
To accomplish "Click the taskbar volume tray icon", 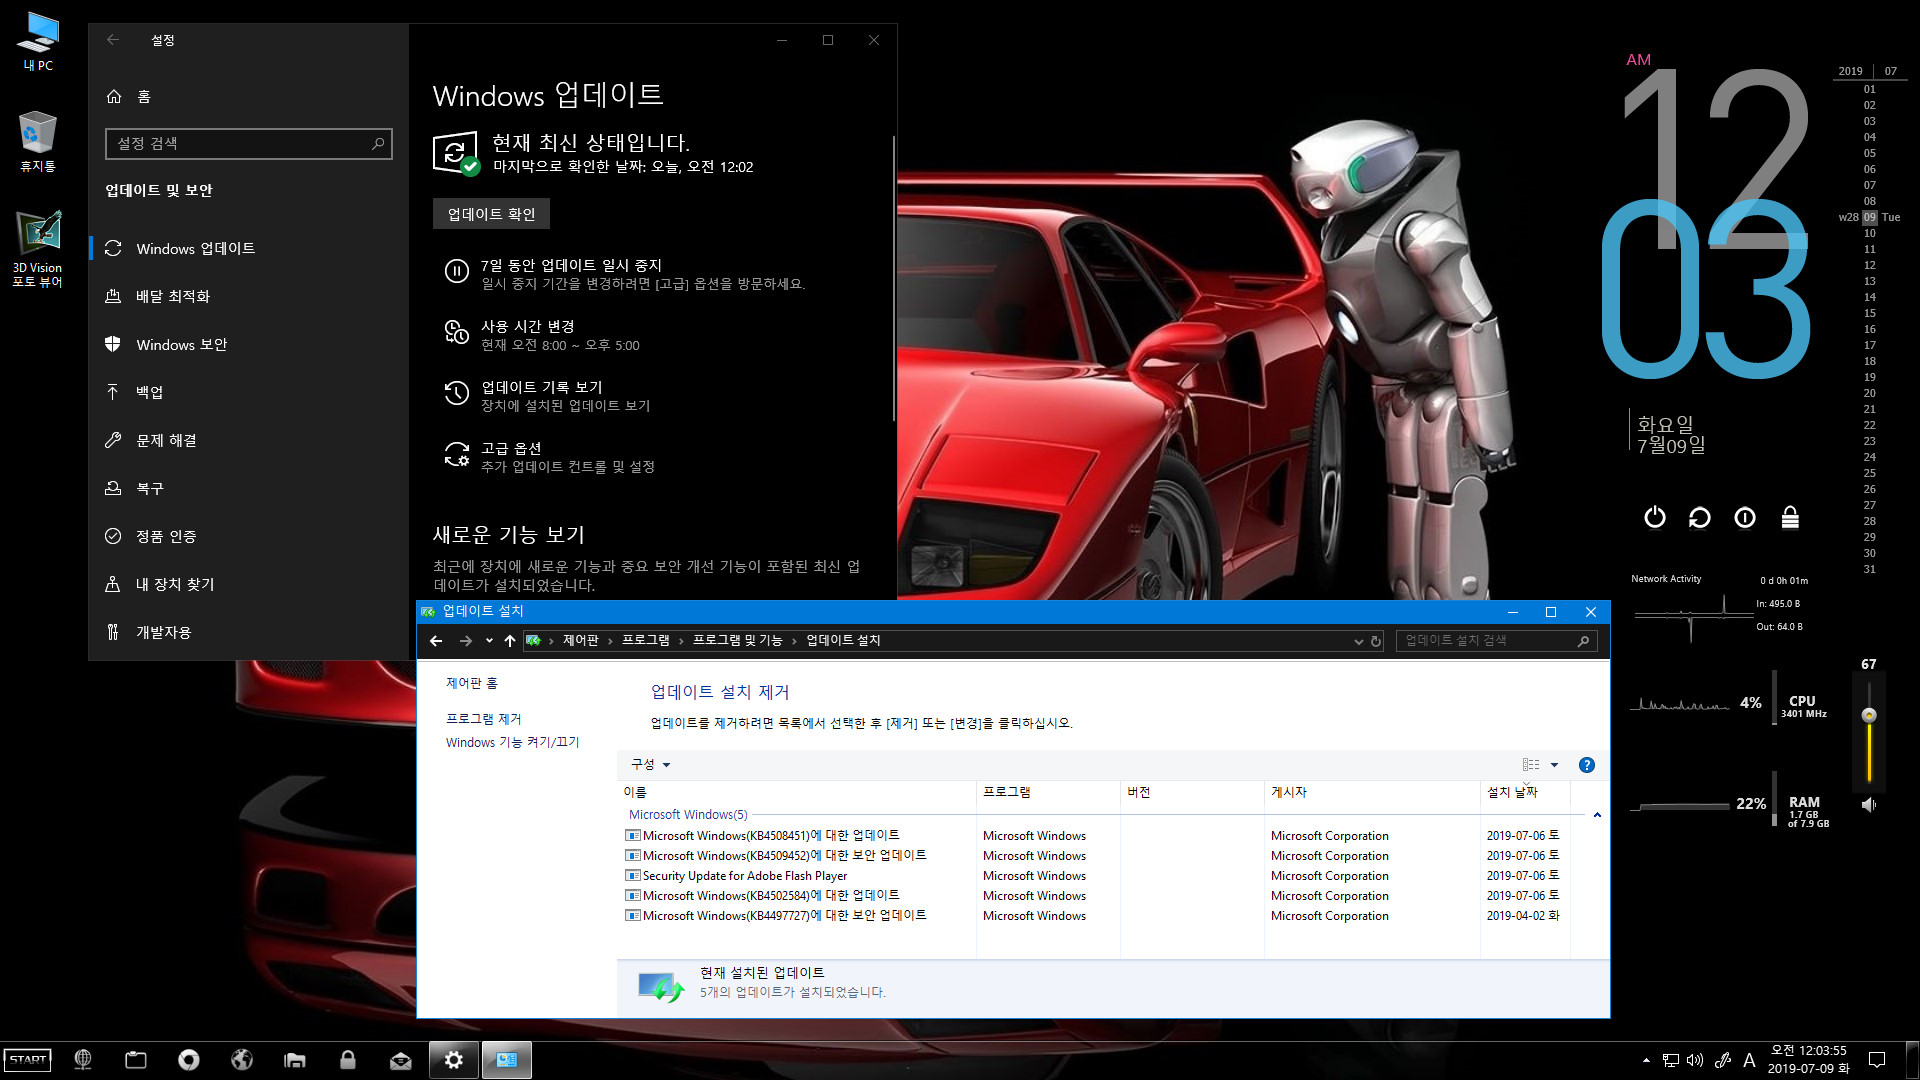I will (x=1695, y=1060).
